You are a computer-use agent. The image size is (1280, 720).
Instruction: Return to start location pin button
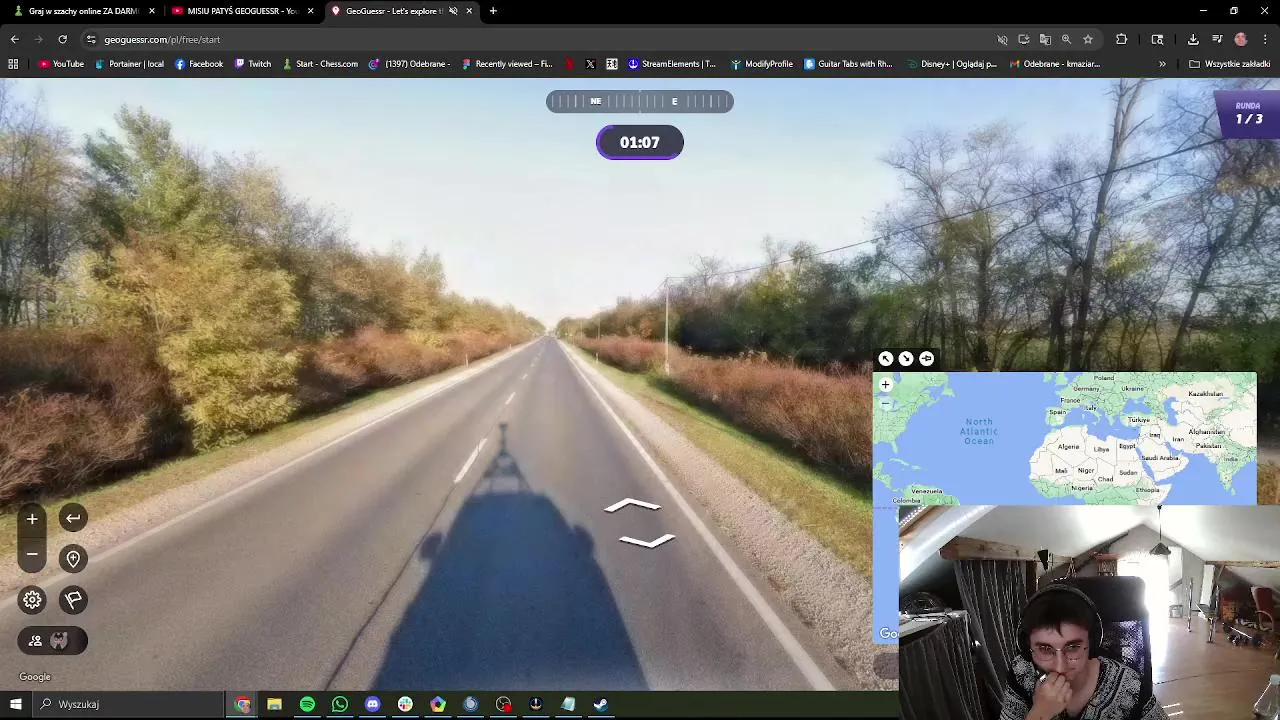click(73, 559)
